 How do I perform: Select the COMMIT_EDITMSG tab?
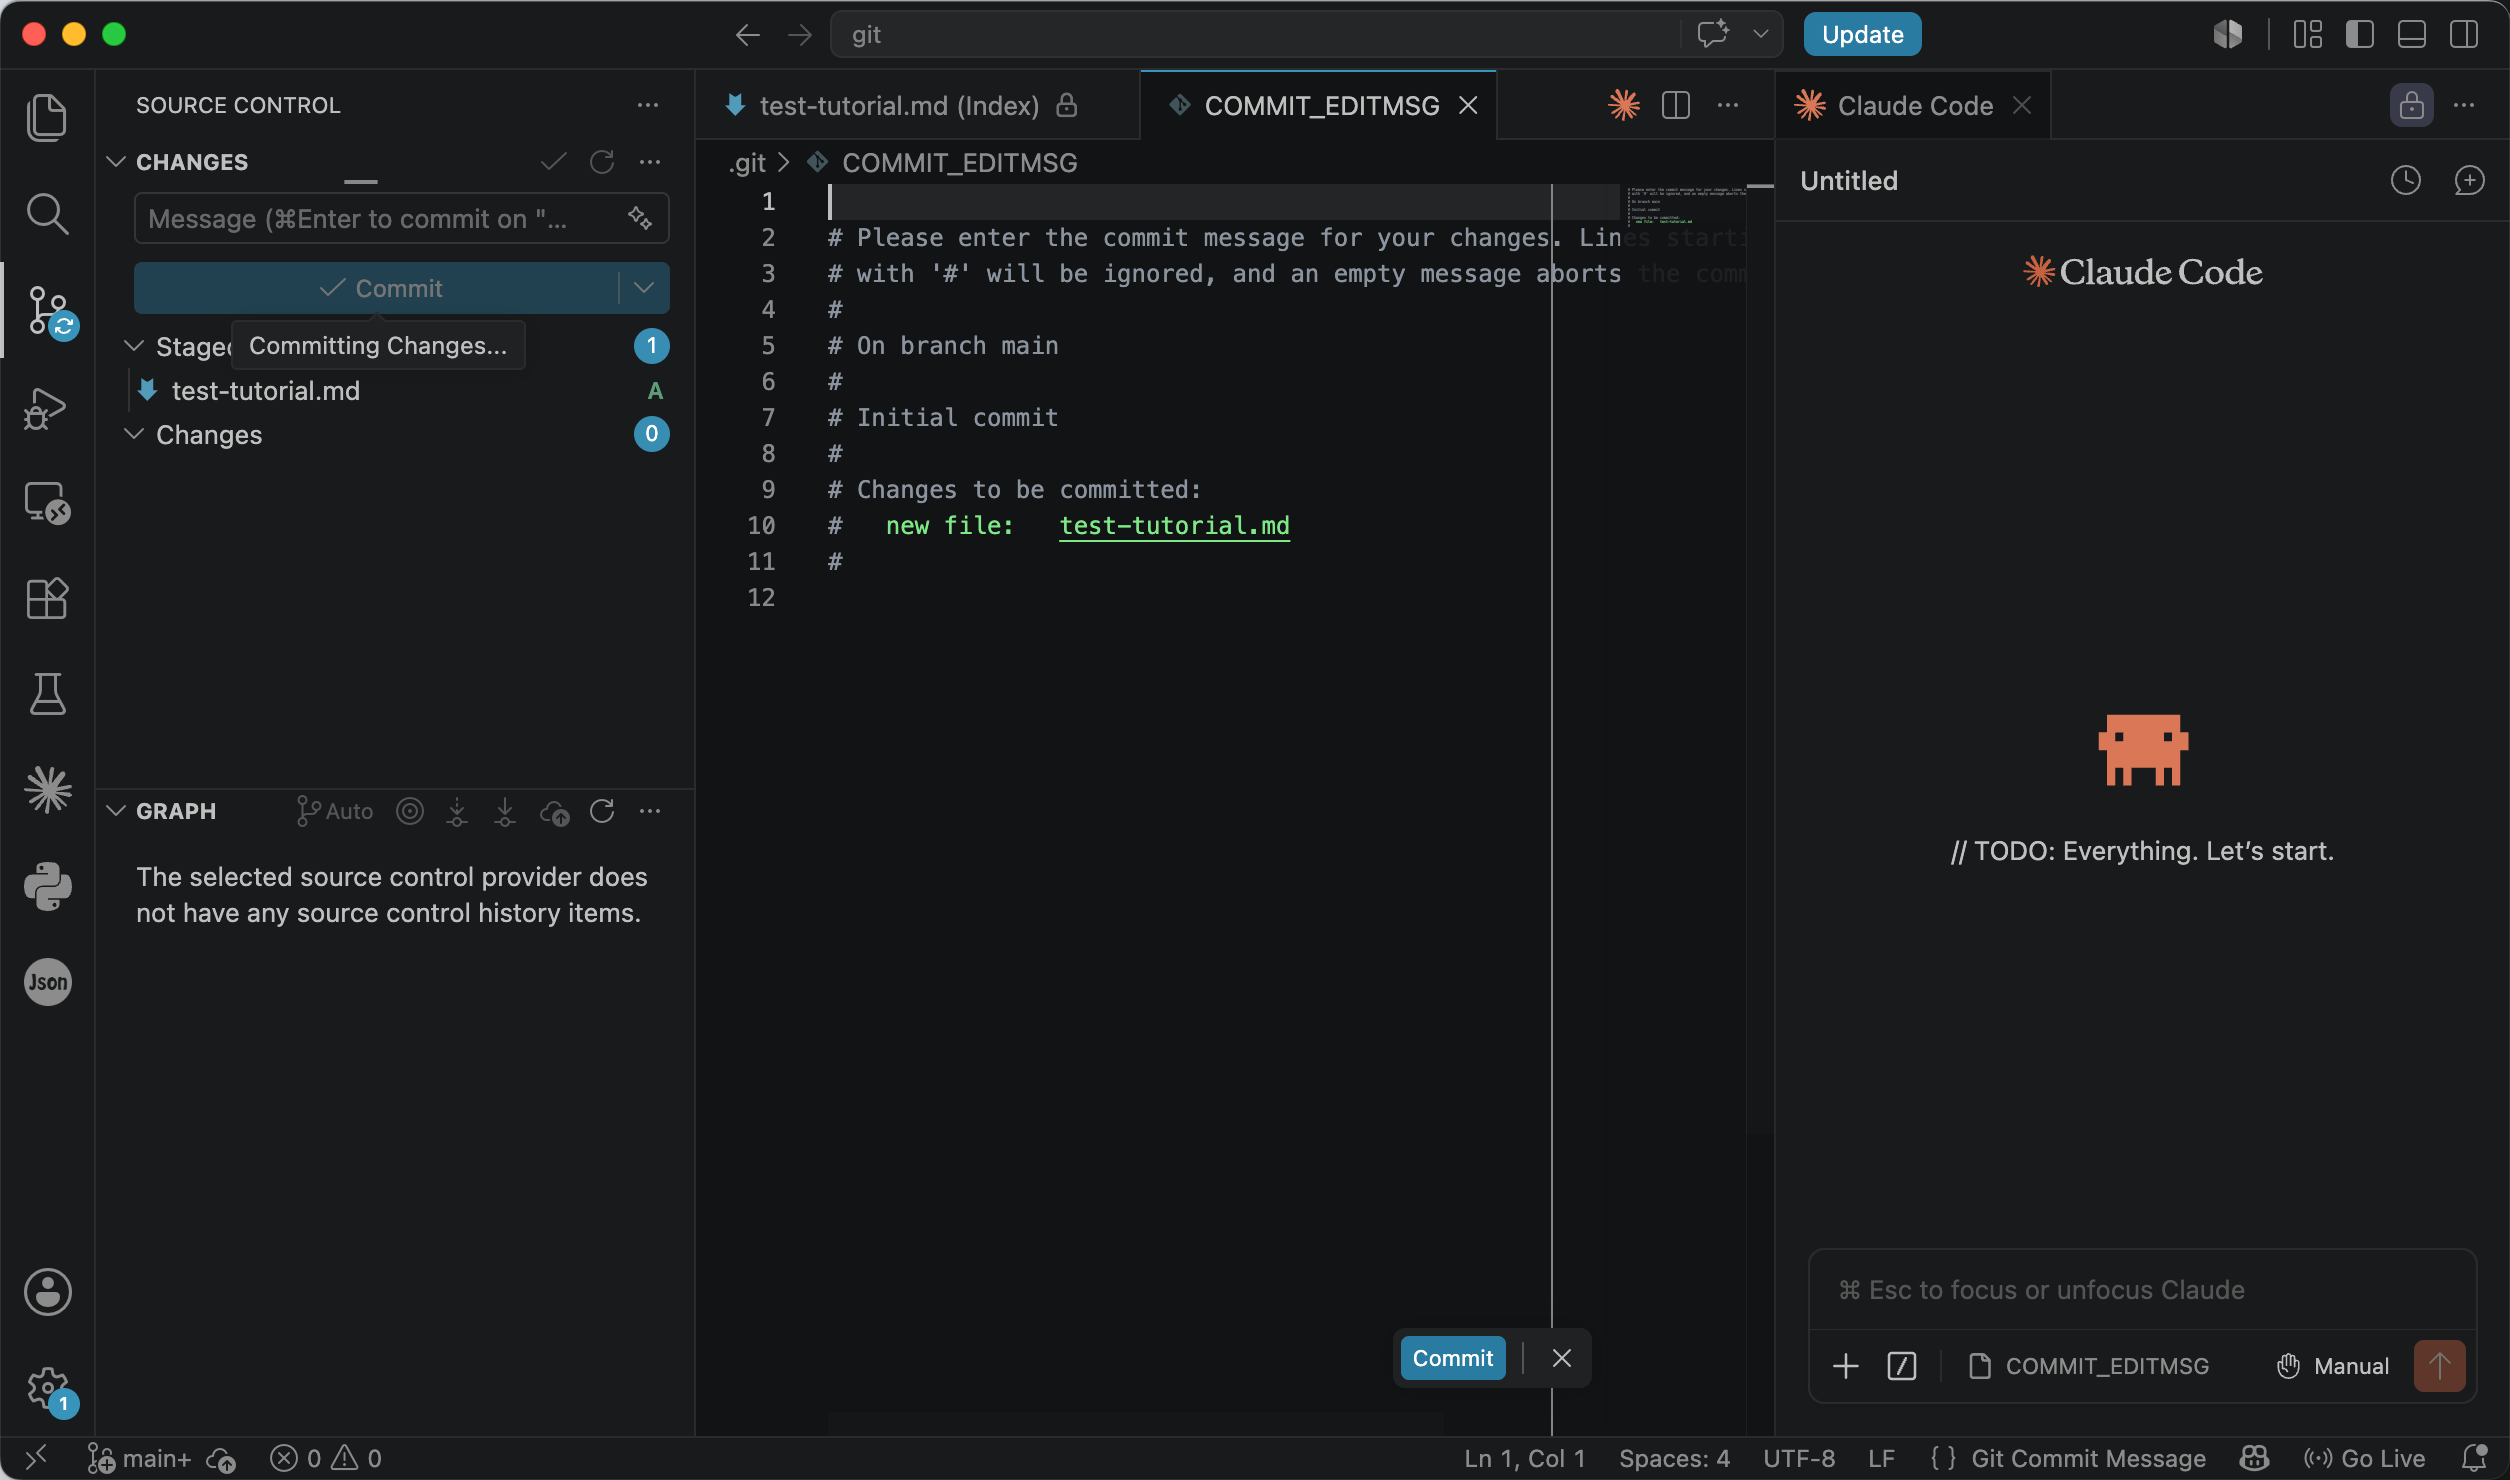1320,105
